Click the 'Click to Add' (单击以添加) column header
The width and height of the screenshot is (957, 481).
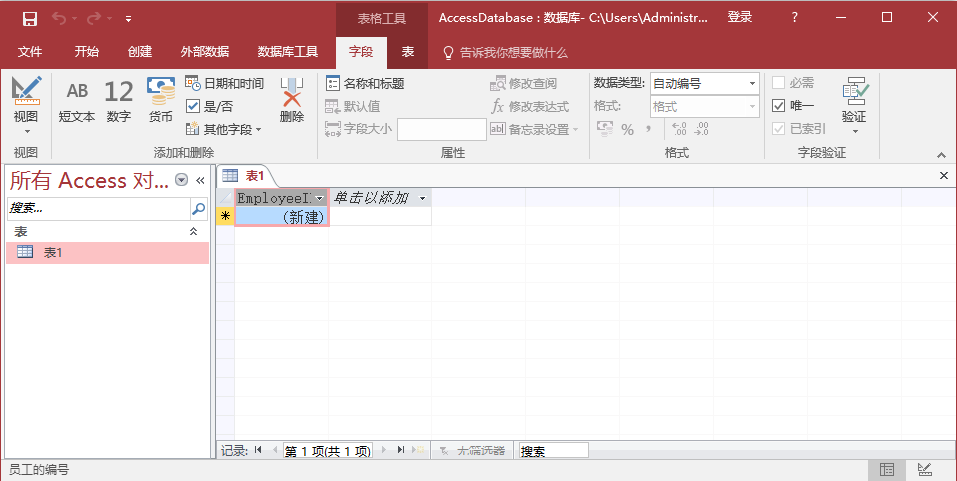(x=372, y=198)
